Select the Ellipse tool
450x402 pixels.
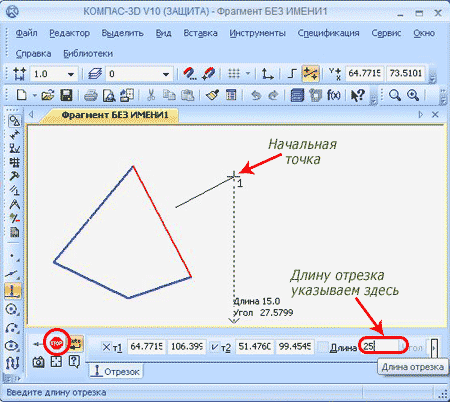point(13,345)
